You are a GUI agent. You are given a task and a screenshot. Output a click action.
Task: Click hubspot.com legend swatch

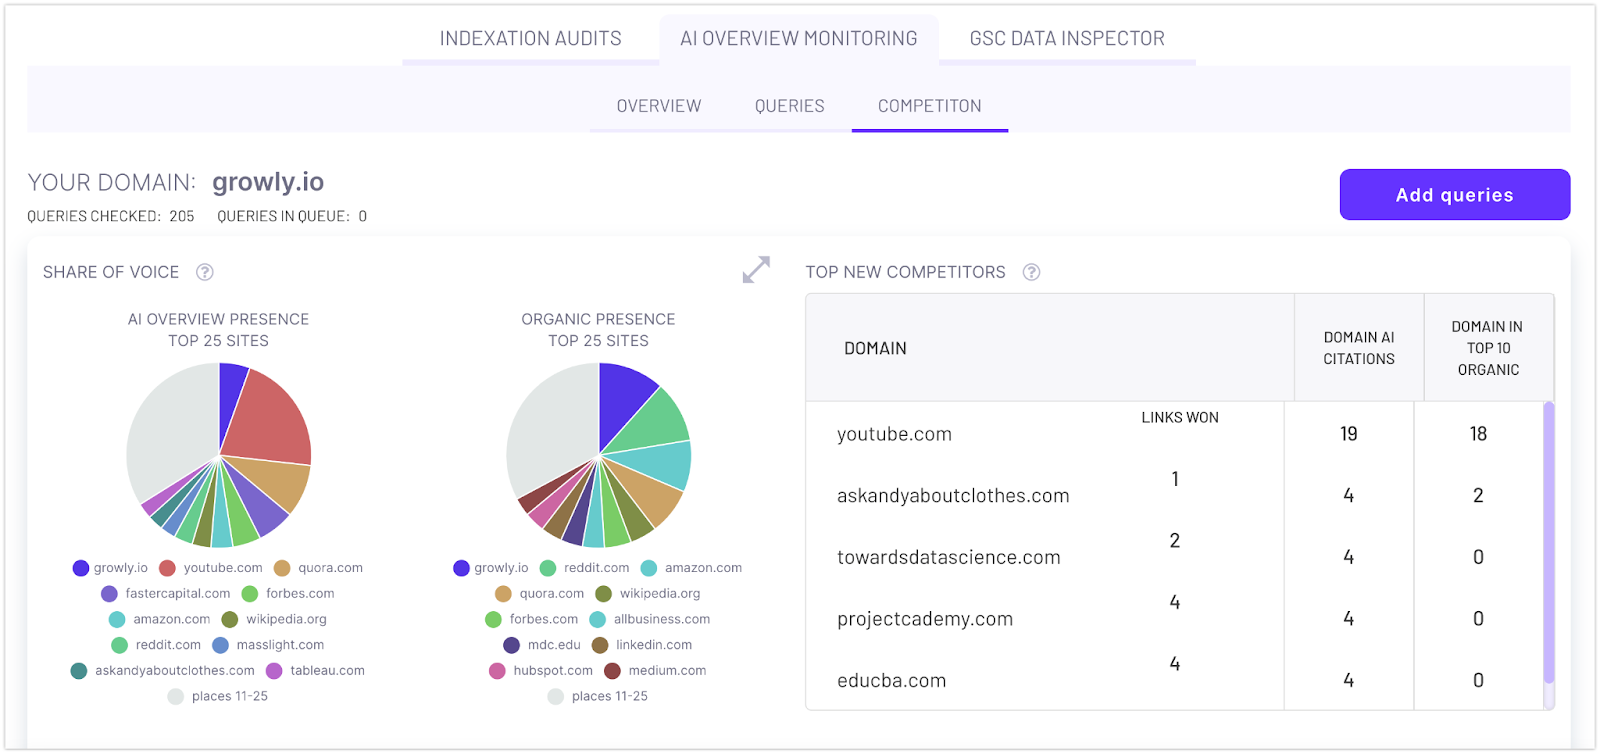[497, 671]
